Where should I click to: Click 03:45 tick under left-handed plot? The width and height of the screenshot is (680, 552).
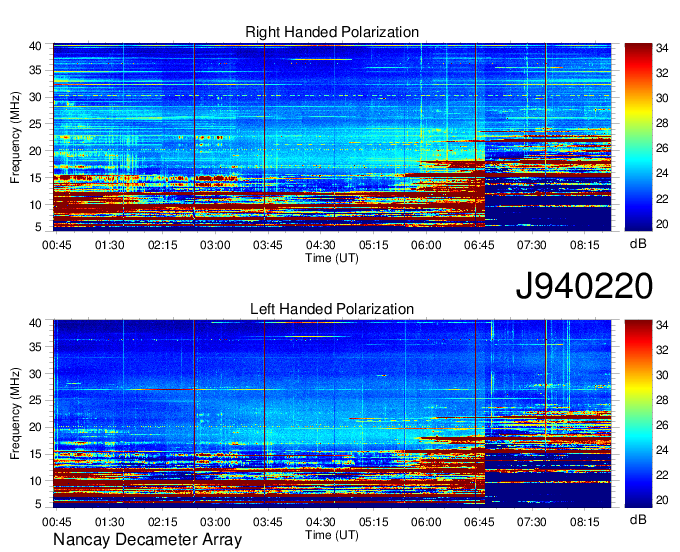[x=268, y=522]
